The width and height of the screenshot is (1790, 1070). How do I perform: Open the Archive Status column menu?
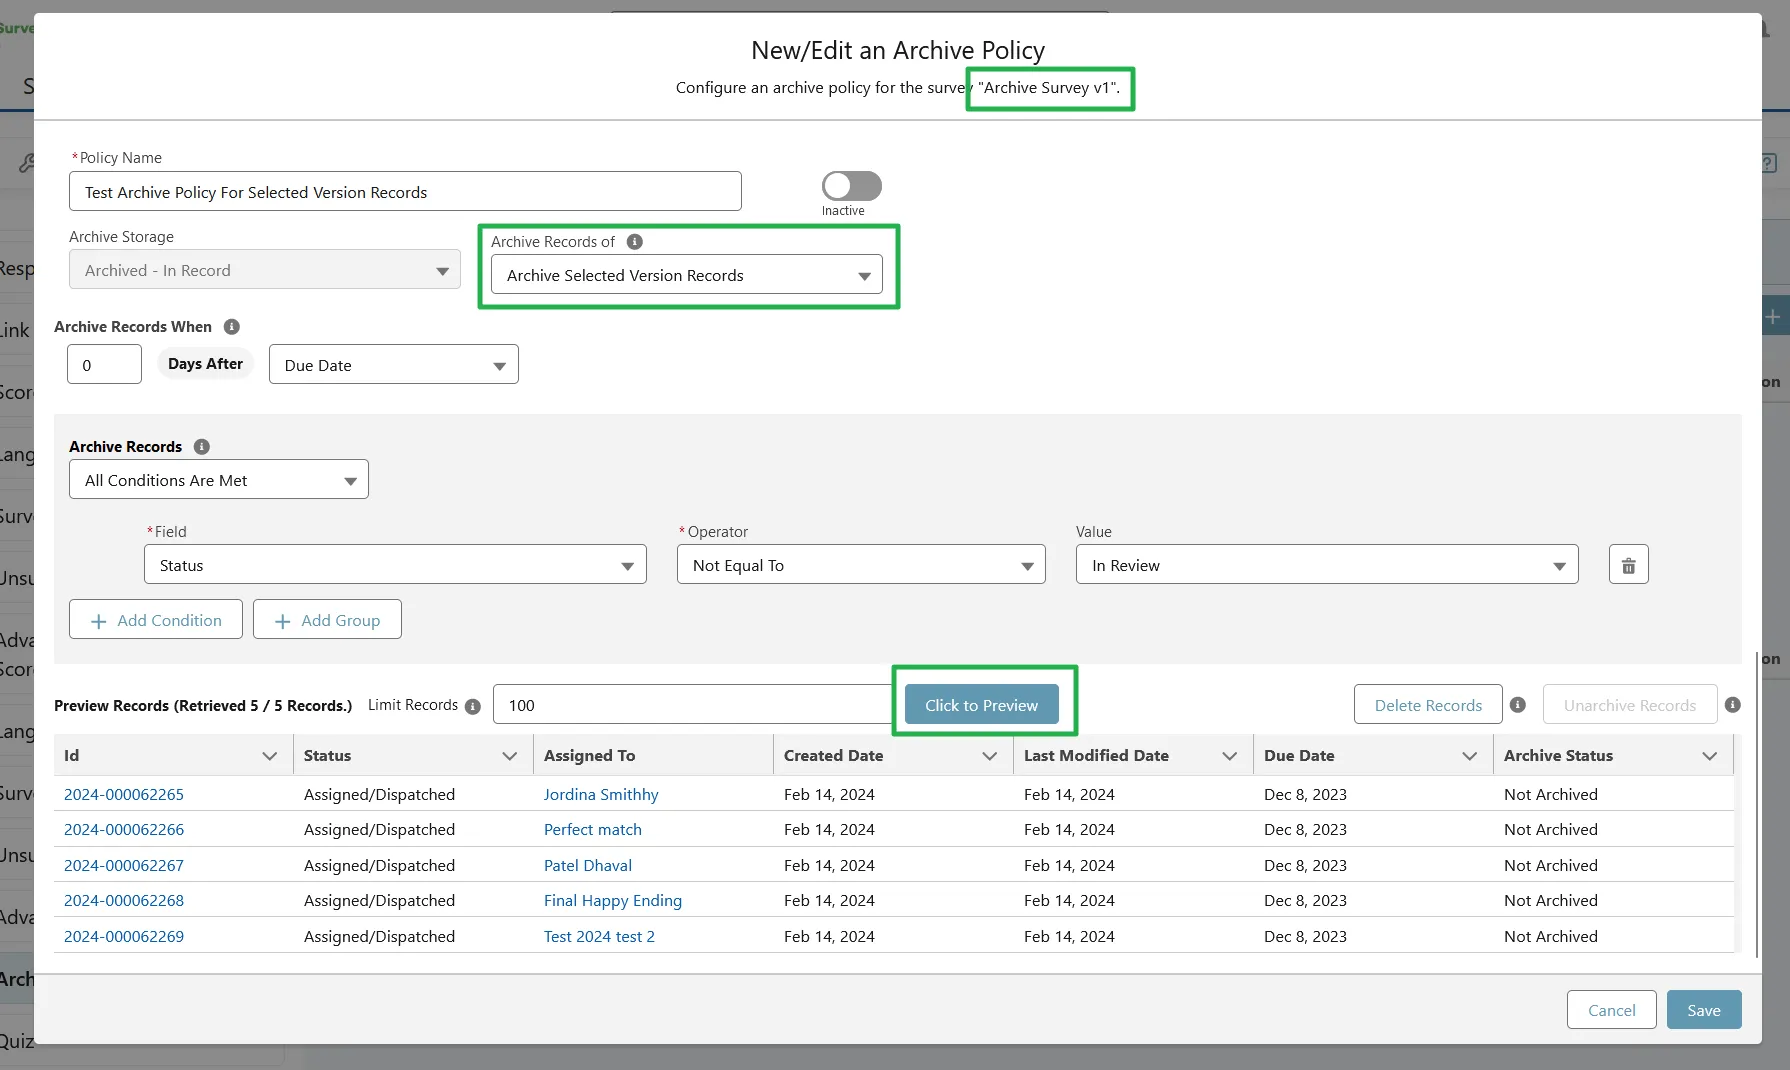(x=1709, y=756)
